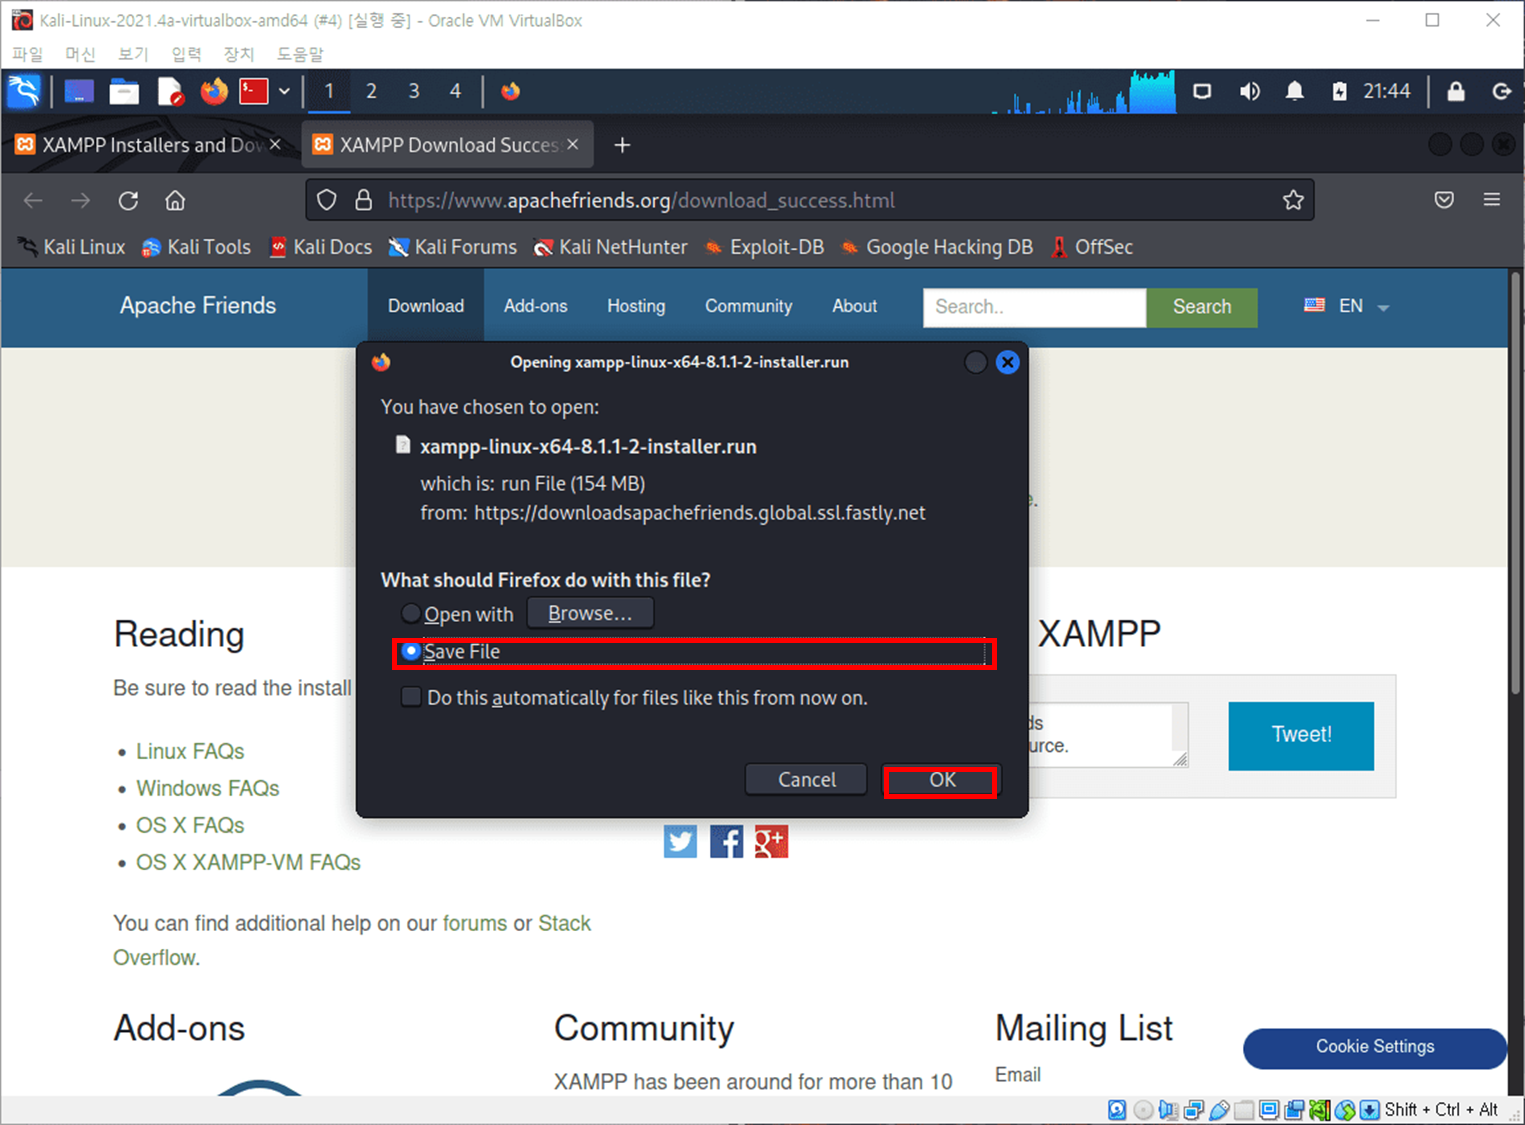Open the Firefox hamburger menu
1525x1125 pixels.
(1493, 200)
